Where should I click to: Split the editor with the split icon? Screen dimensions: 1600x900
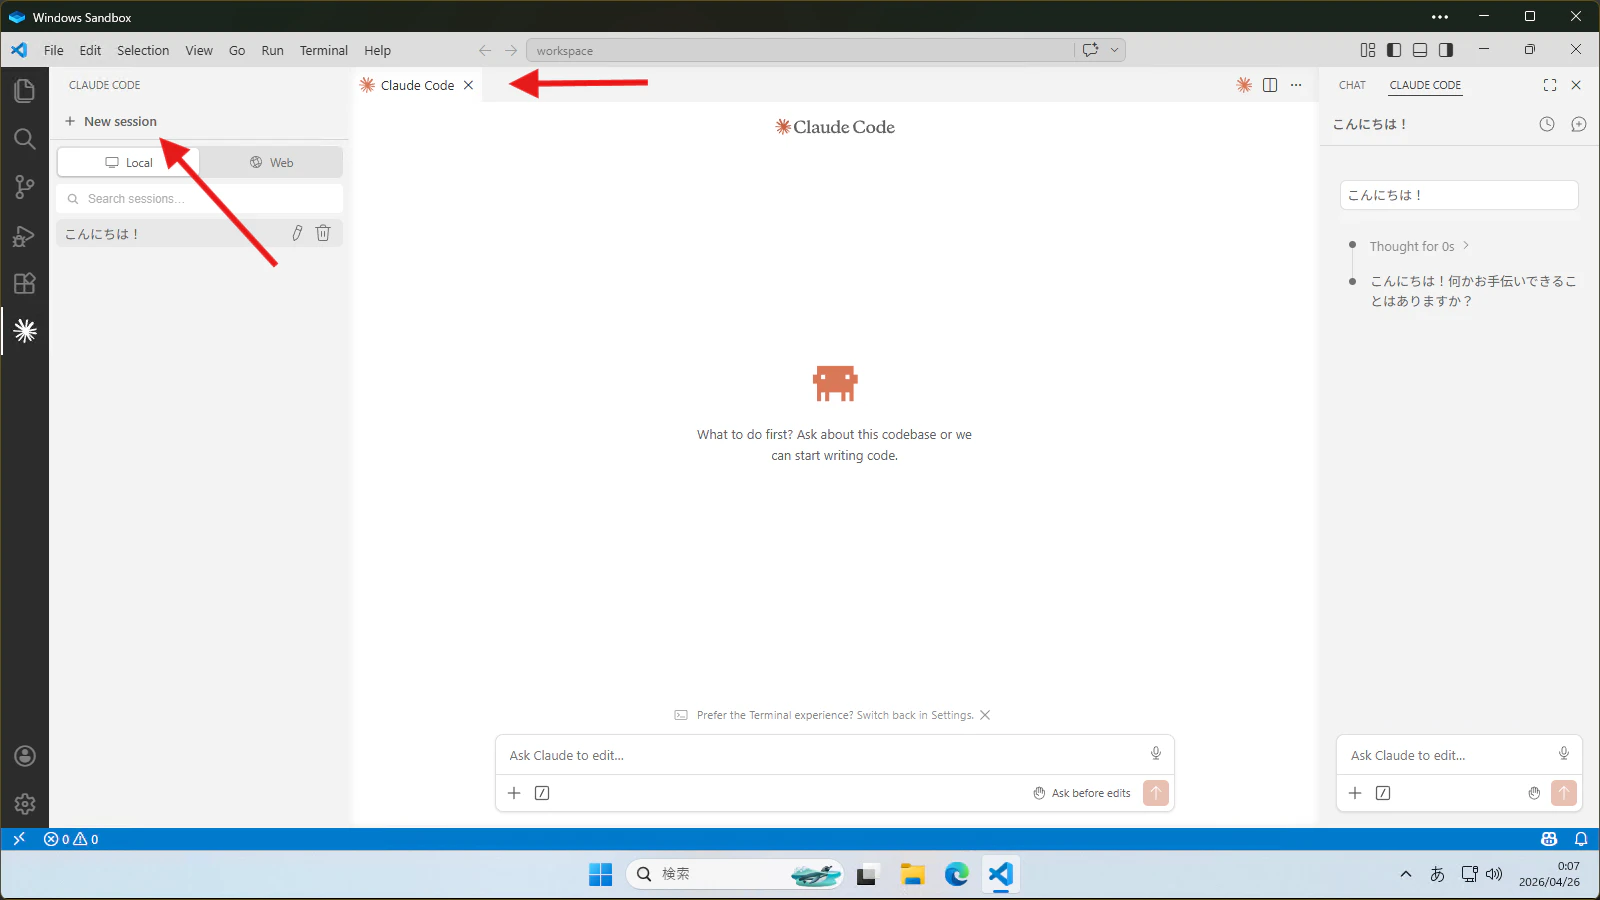pyautogui.click(x=1270, y=85)
